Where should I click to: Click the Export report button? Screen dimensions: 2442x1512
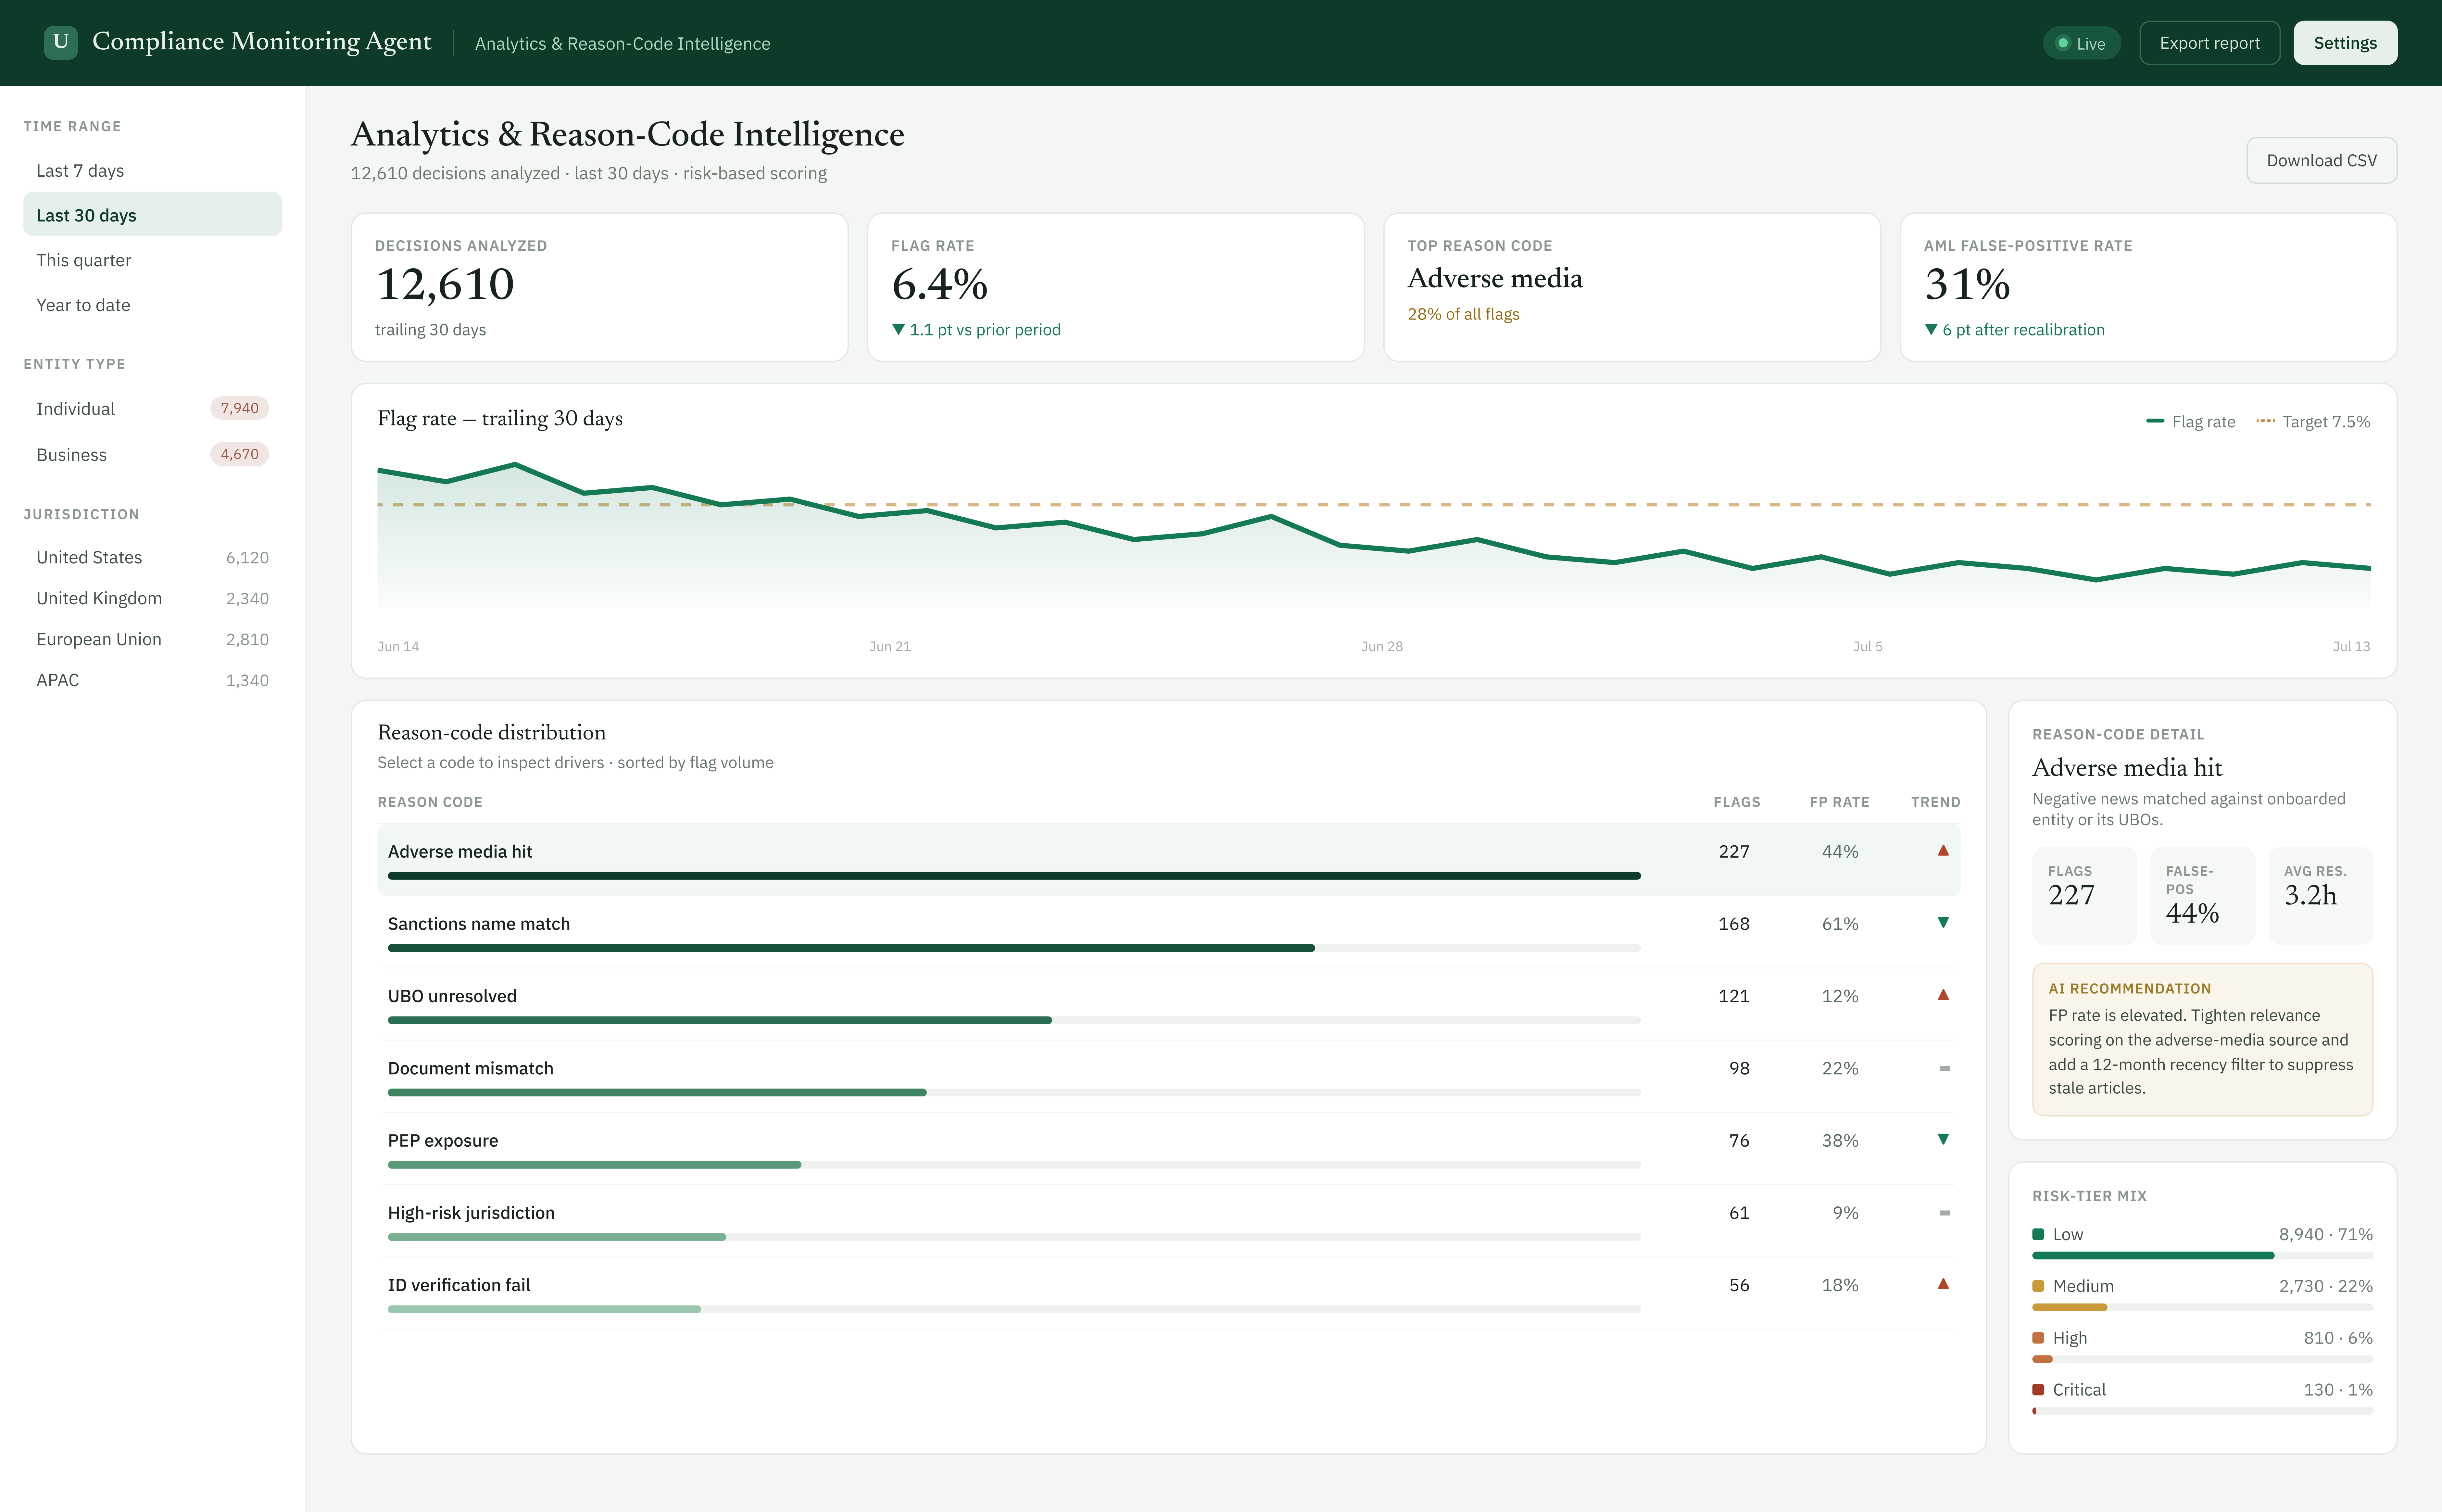[x=2209, y=43]
